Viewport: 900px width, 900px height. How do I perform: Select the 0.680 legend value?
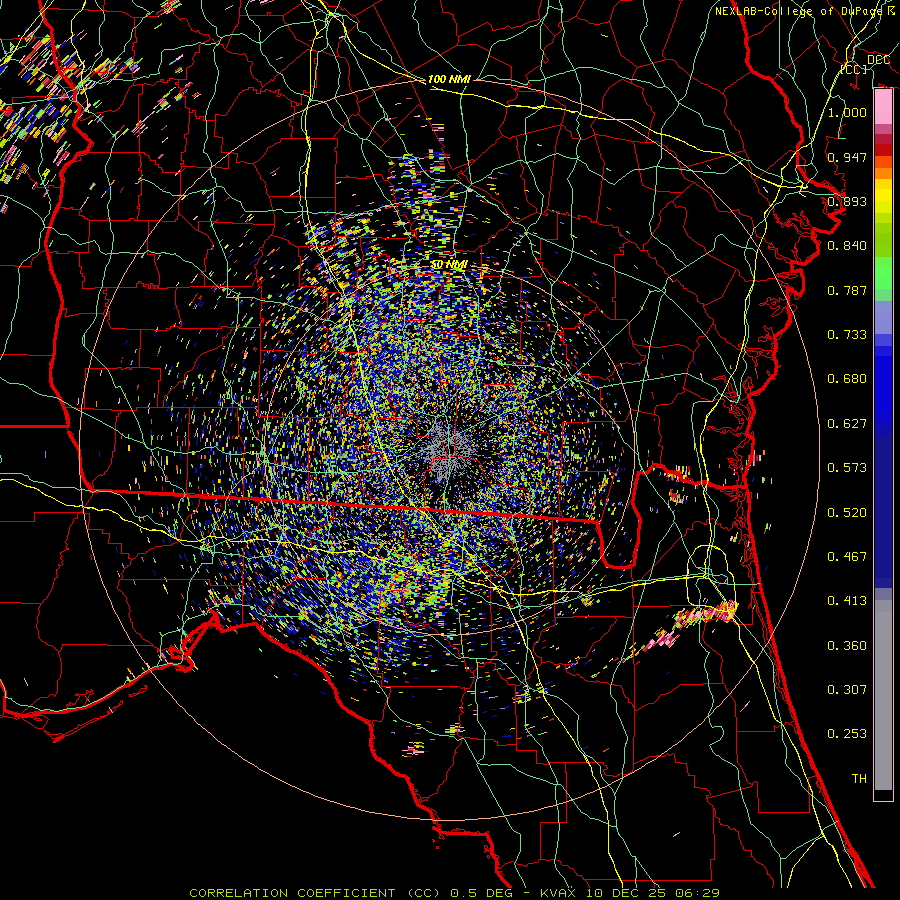(x=847, y=379)
